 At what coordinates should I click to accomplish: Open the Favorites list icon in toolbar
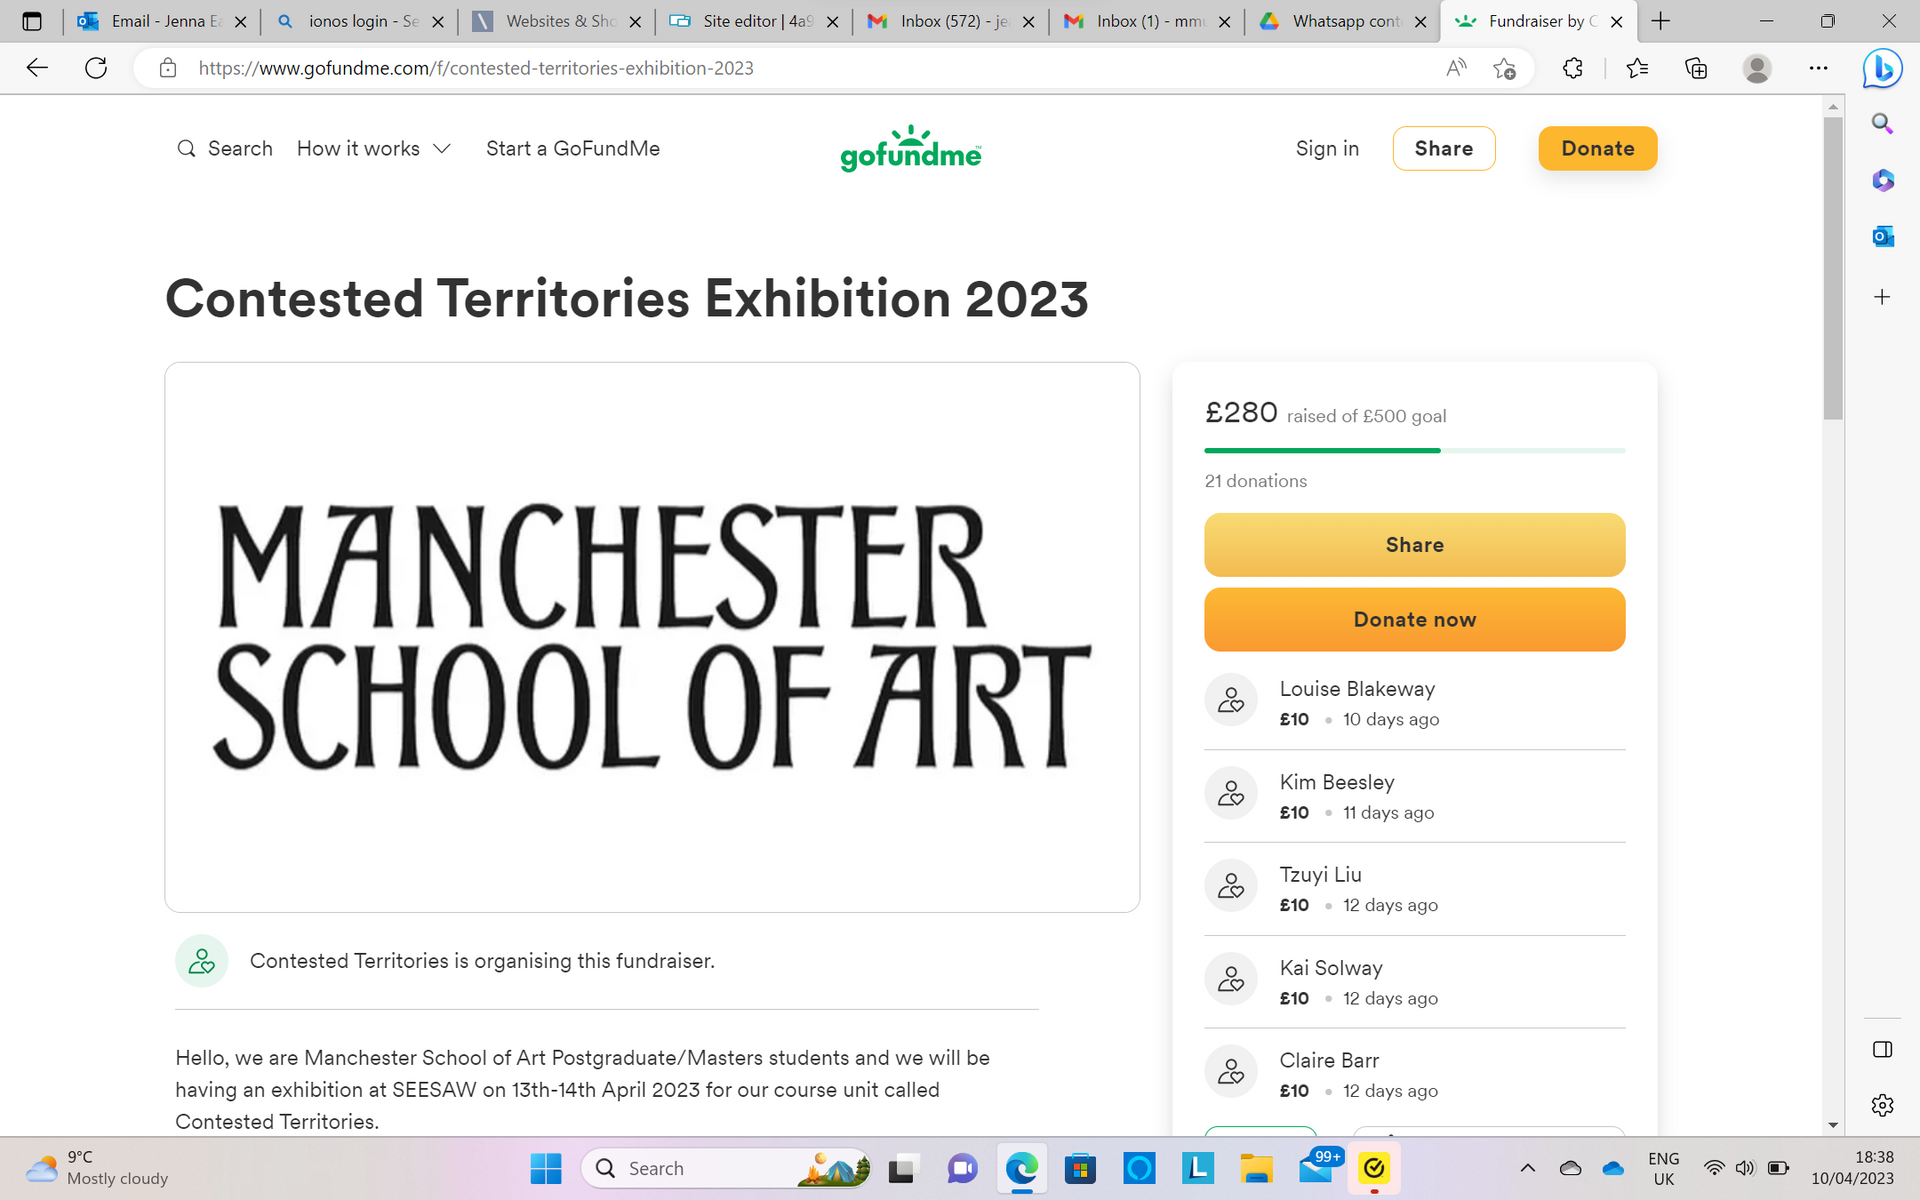[x=1638, y=68]
